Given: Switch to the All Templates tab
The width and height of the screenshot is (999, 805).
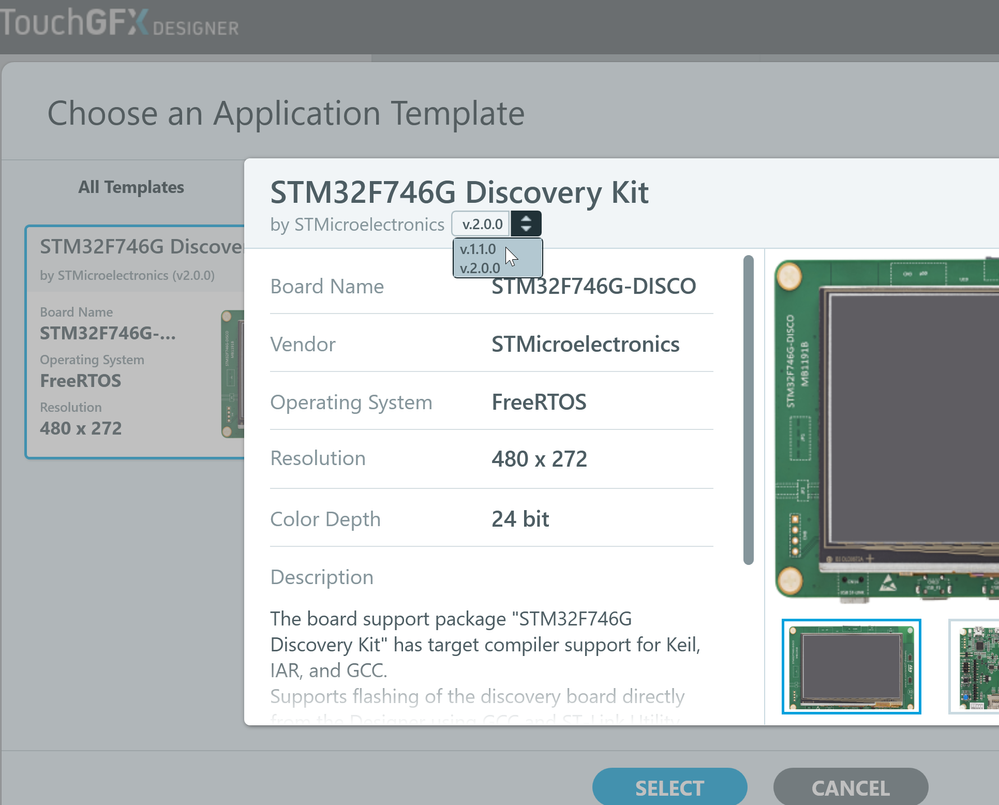Looking at the screenshot, I should 131,187.
